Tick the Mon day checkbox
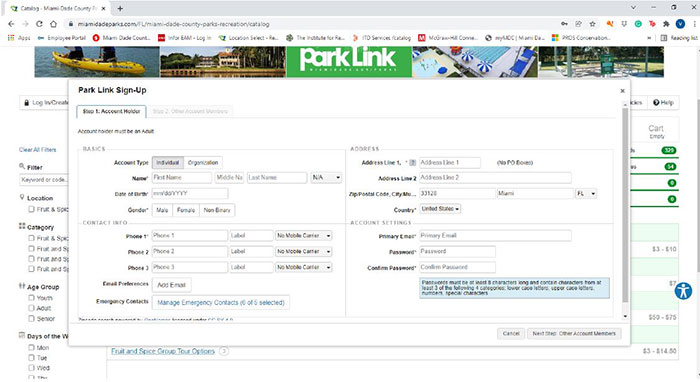This screenshot has height=382, width=700. pos(31,347)
